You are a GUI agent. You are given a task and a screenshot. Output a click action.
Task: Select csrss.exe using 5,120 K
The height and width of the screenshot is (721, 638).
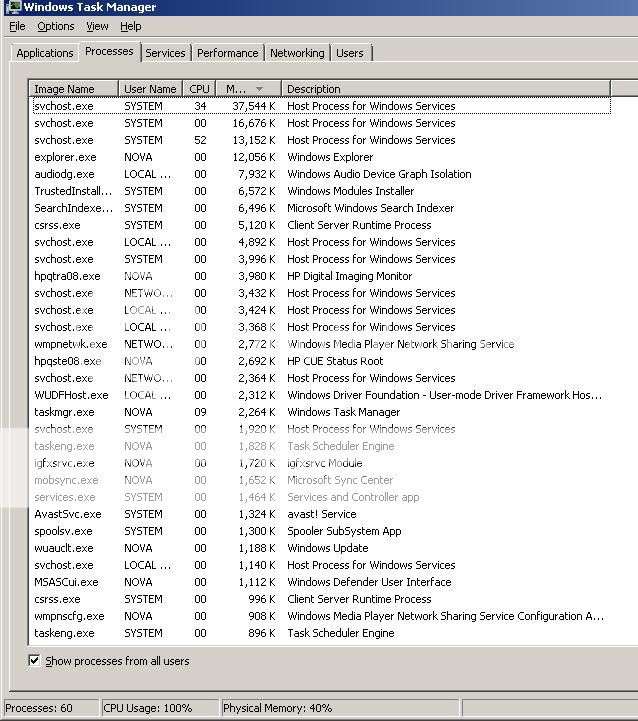coord(322,225)
